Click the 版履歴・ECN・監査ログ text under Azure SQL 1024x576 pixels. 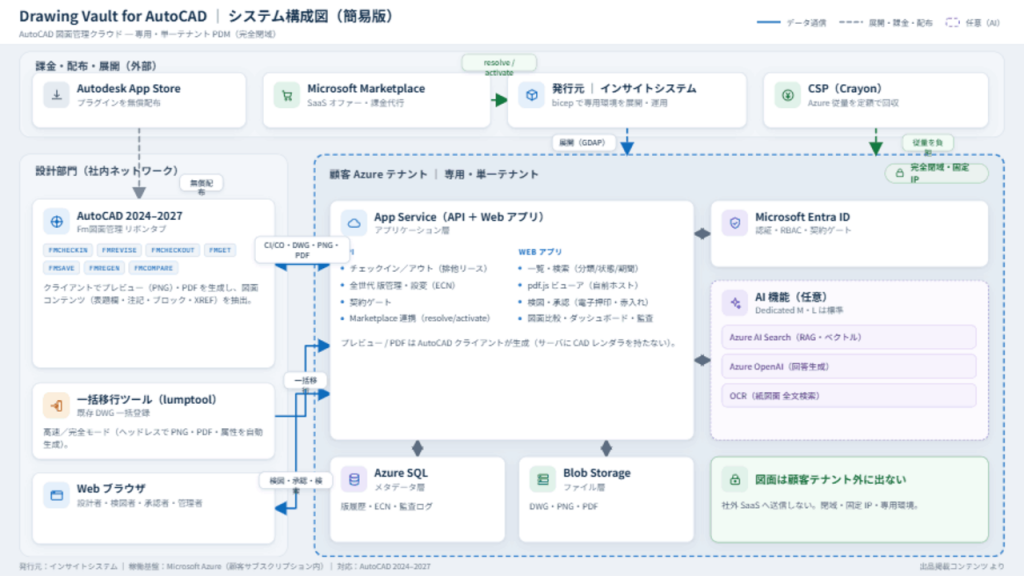(x=386, y=506)
